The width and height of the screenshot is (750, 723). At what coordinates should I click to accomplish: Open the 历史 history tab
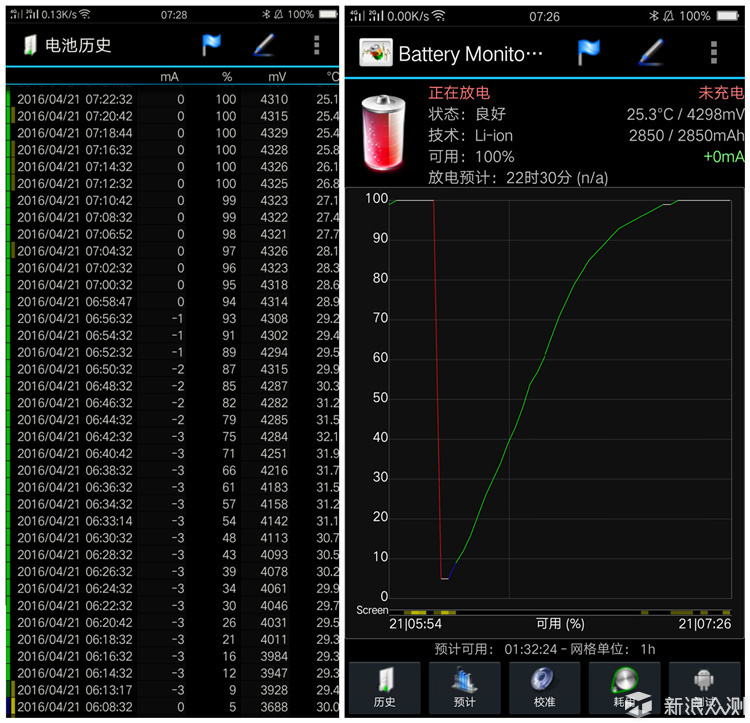point(384,687)
